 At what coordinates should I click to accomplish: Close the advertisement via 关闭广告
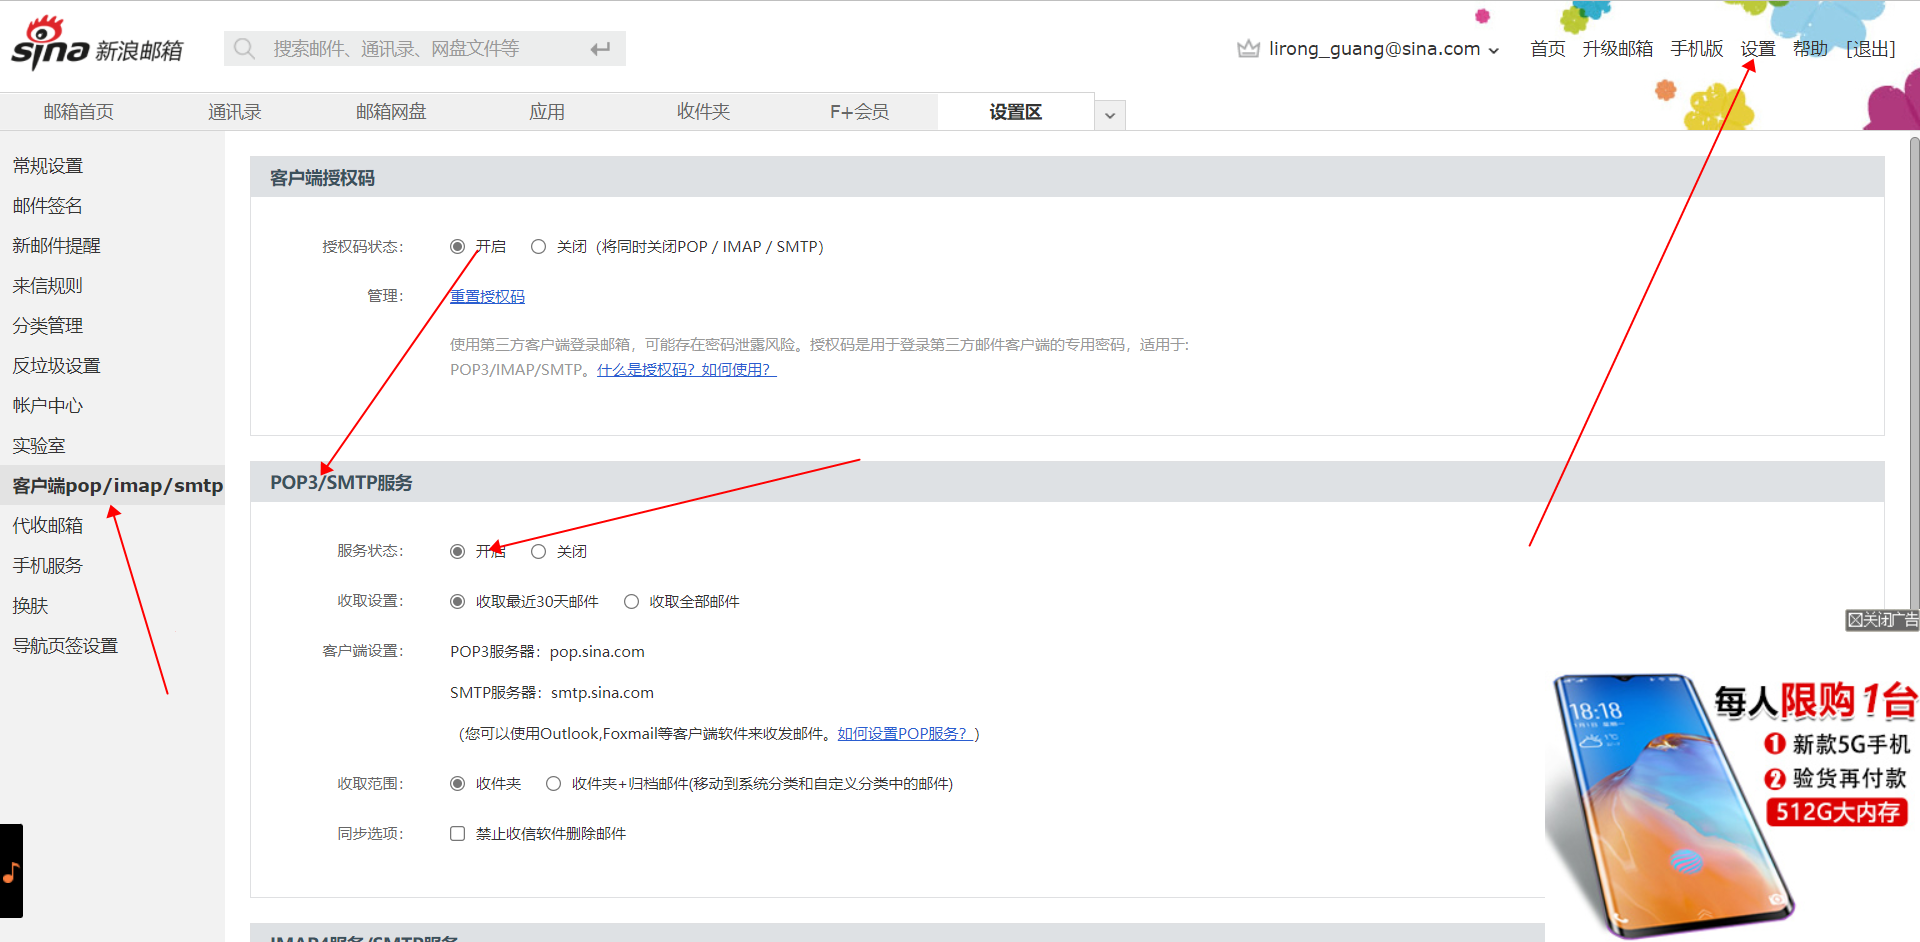point(1882,620)
